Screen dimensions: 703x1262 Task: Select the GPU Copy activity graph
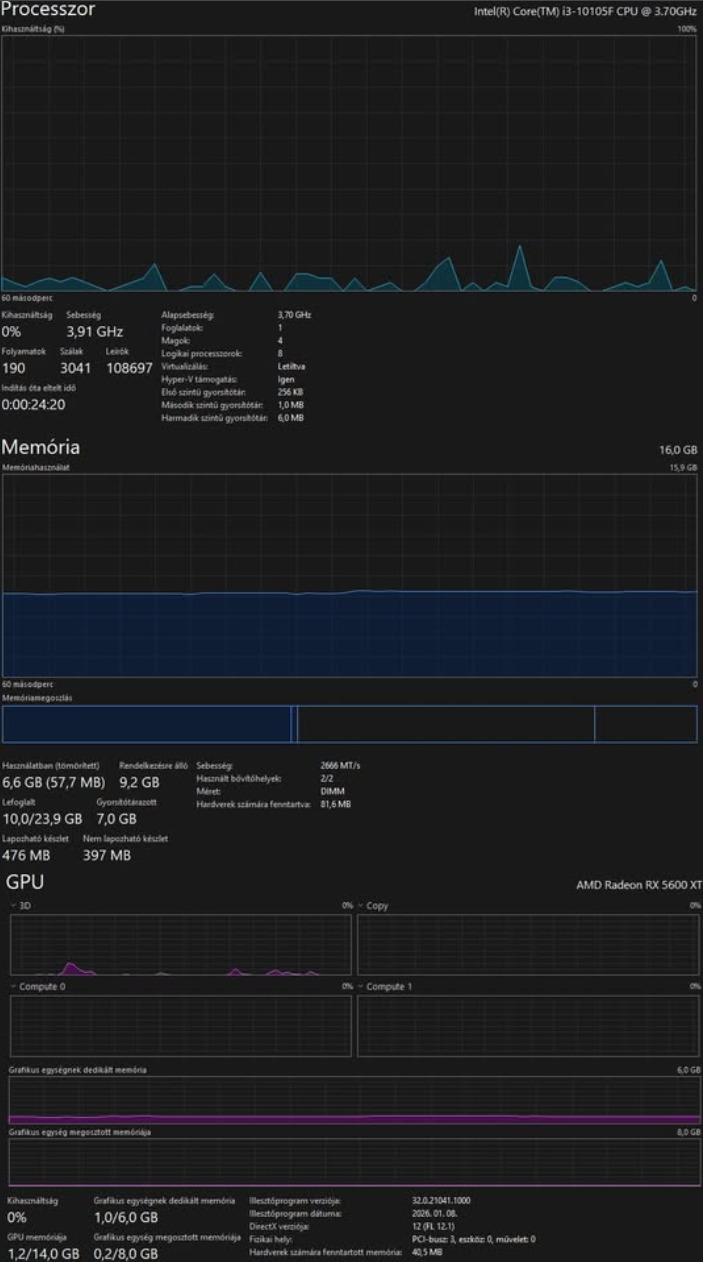[529, 944]
